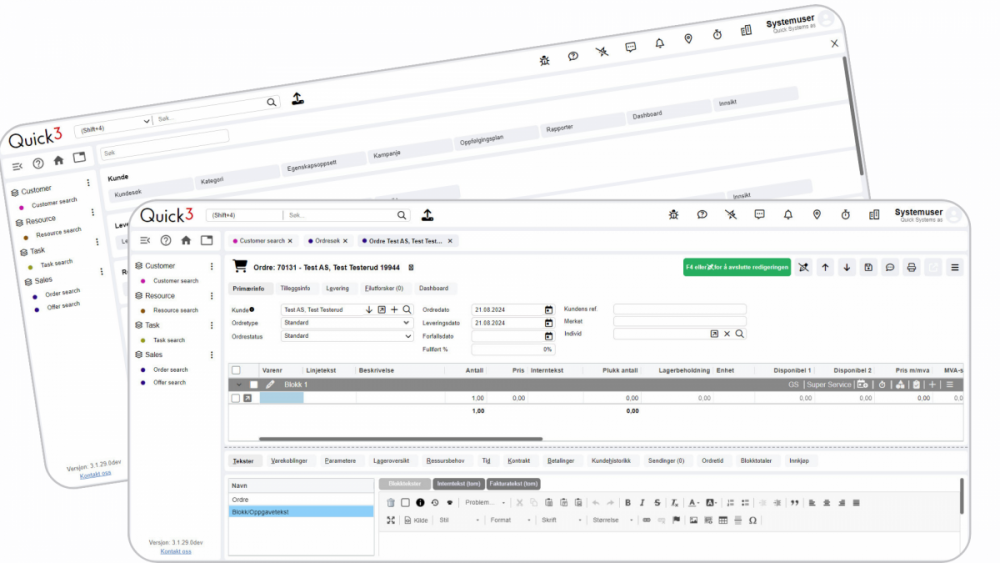Tick the select-all checkbox in the order lines header
Image resolution: width=1000 pixels, height=563 pixels.
[236, 370]
